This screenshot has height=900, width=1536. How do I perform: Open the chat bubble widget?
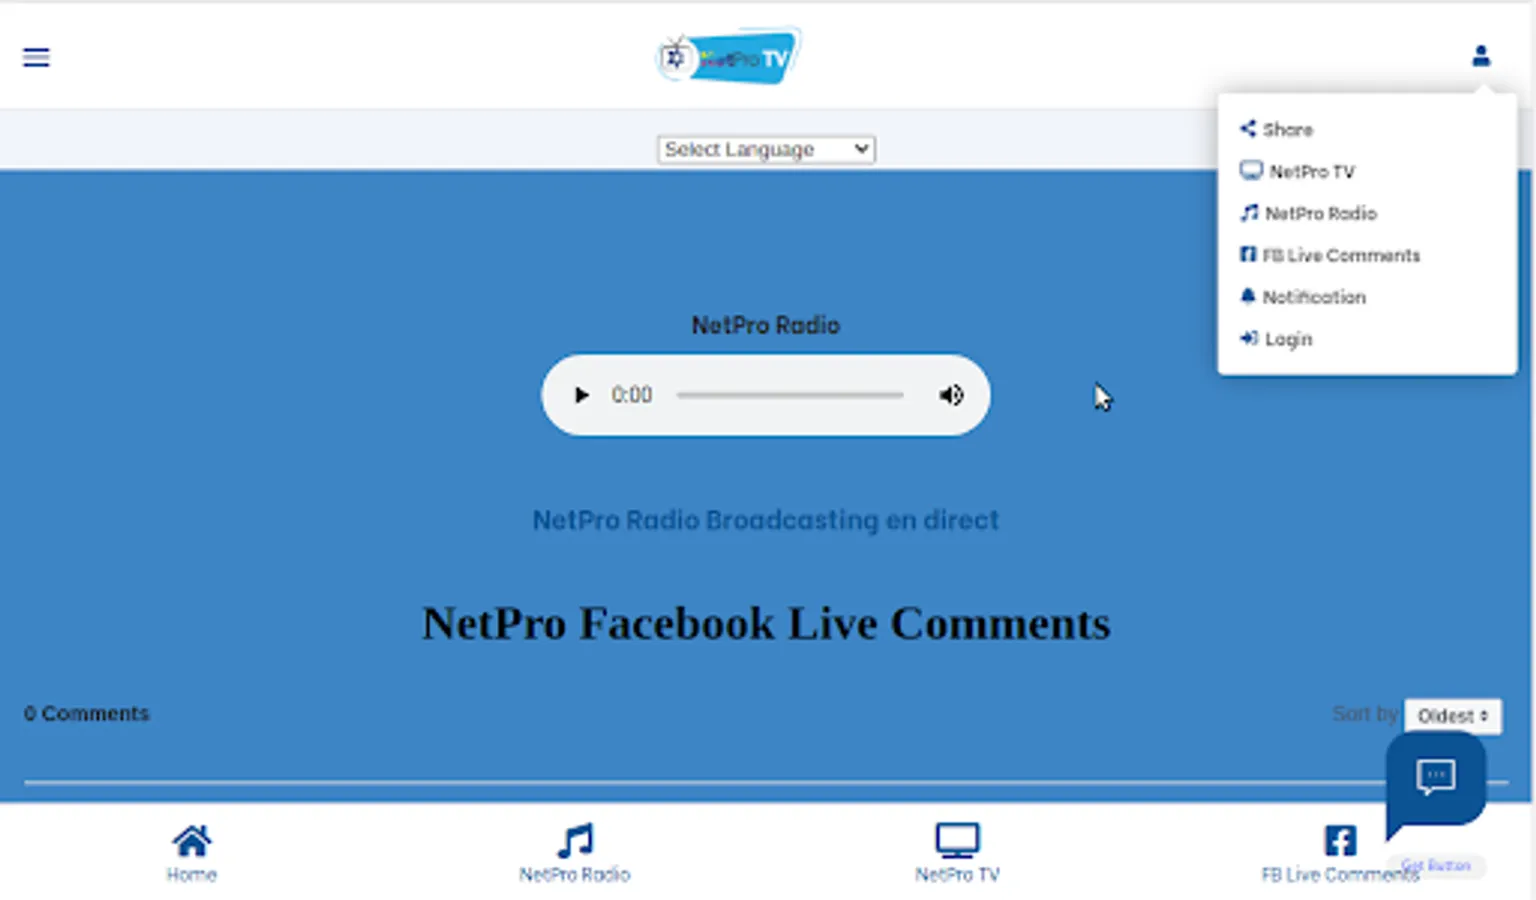point(1435,779)
